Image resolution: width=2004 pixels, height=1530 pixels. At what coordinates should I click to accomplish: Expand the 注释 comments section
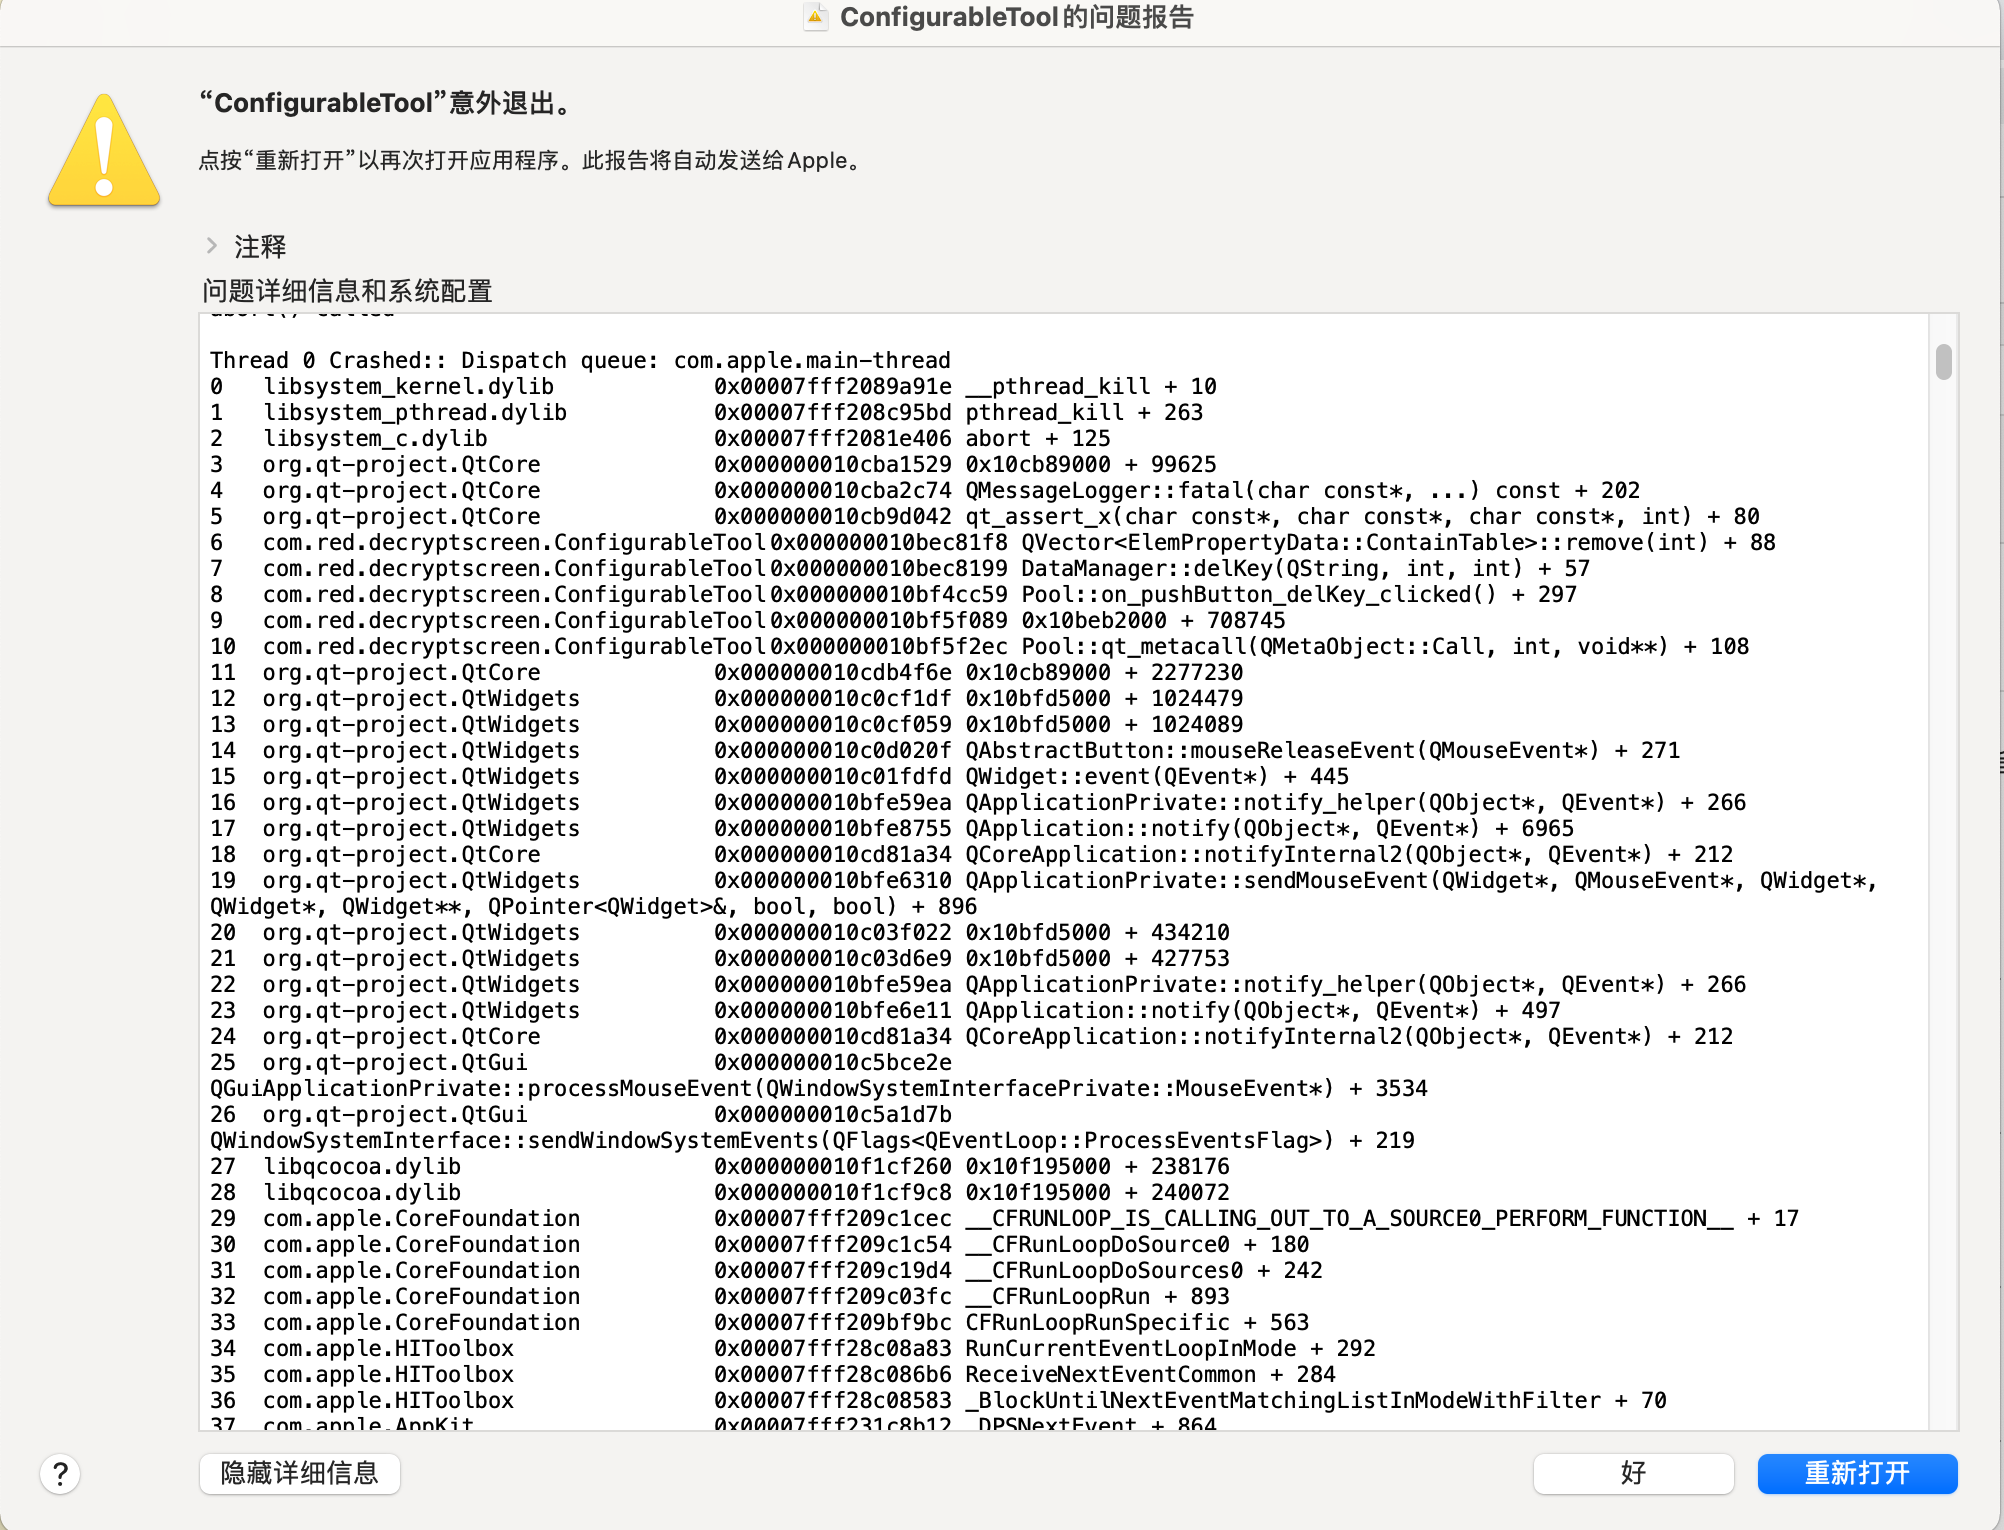212,246
